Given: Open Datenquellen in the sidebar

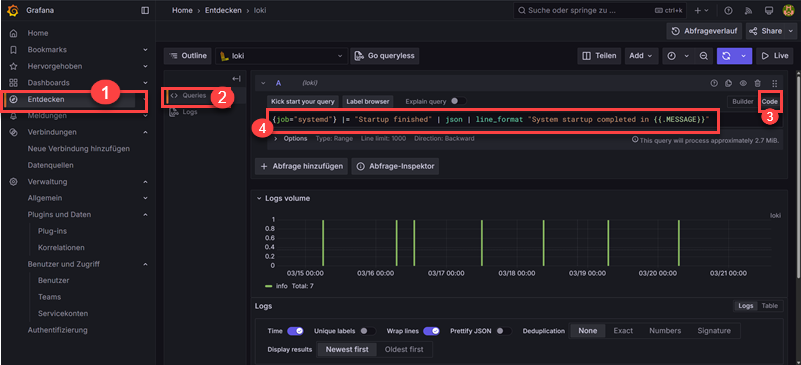Looking at the screenshot, I should pos(51,165).
